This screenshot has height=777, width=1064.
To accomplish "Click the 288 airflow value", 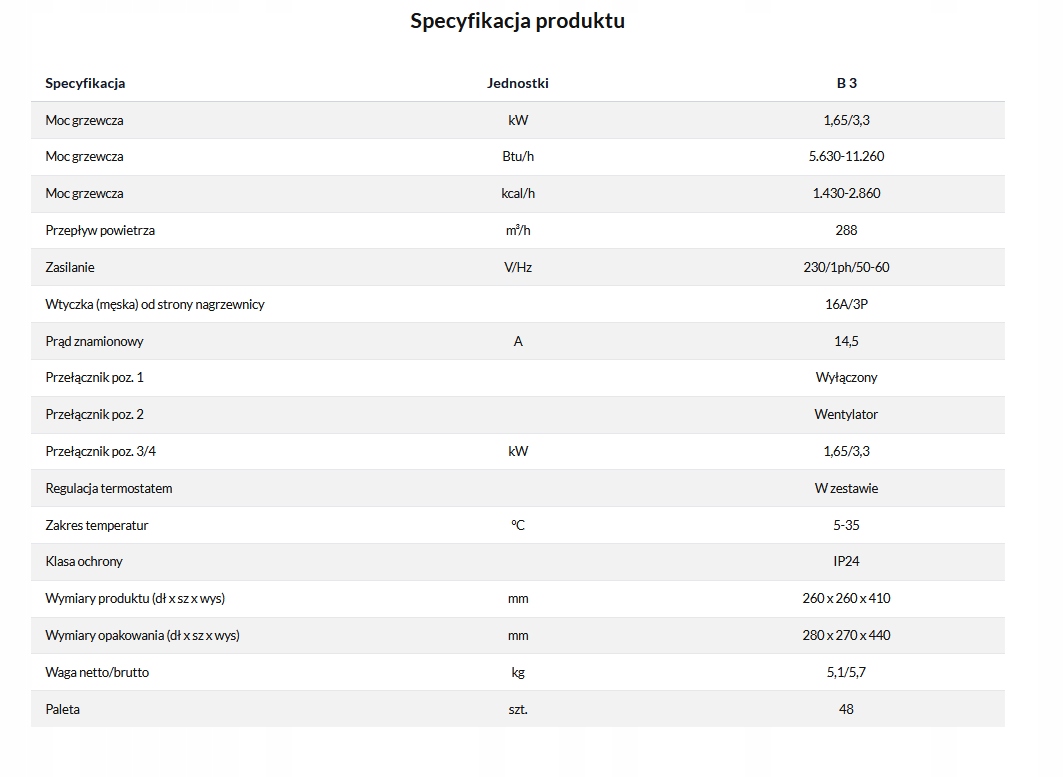I will (846, 230).
